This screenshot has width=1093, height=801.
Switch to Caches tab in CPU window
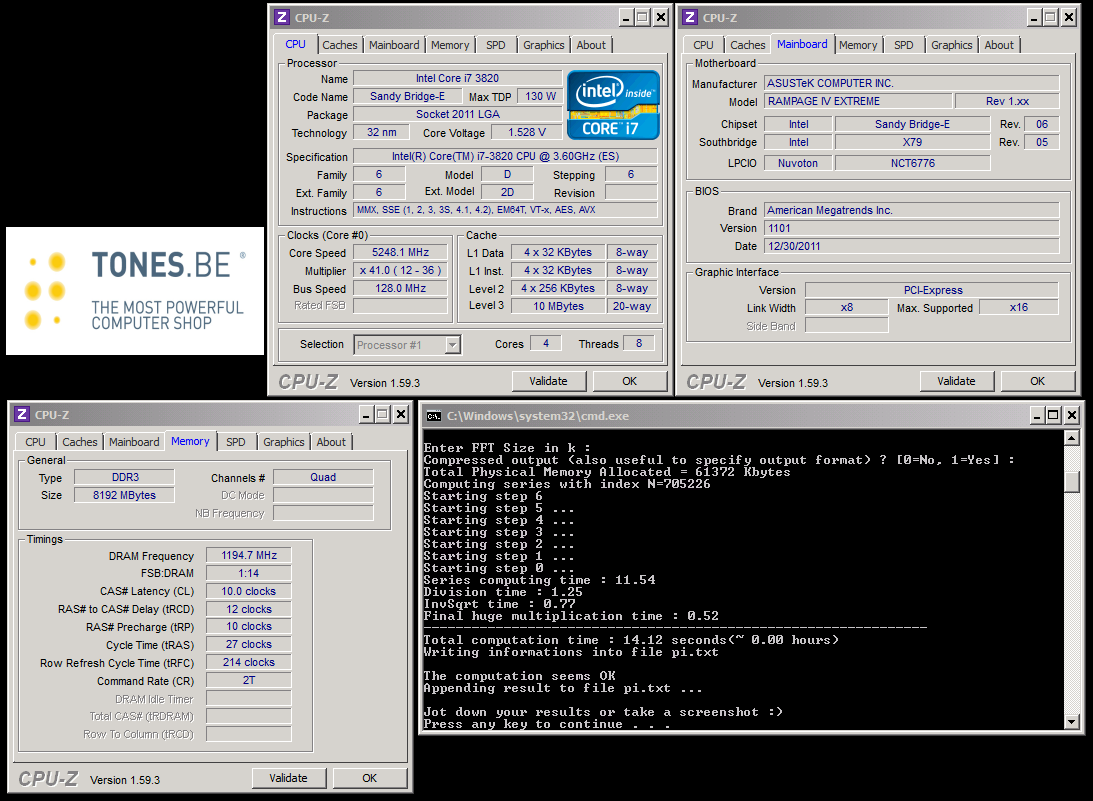pyautogui.click(x=339, y=45)
